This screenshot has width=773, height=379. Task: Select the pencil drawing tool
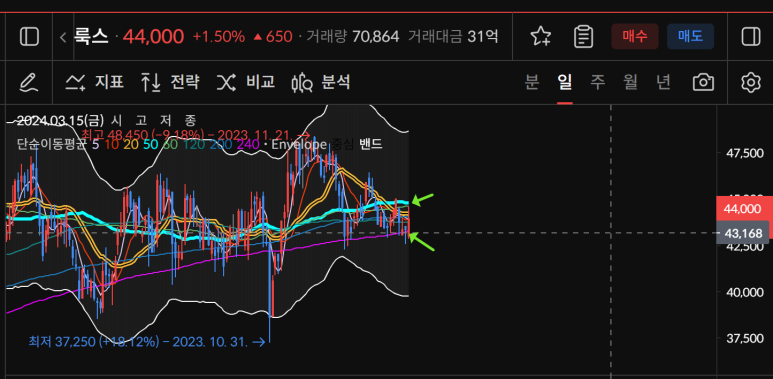click(29, 82)
